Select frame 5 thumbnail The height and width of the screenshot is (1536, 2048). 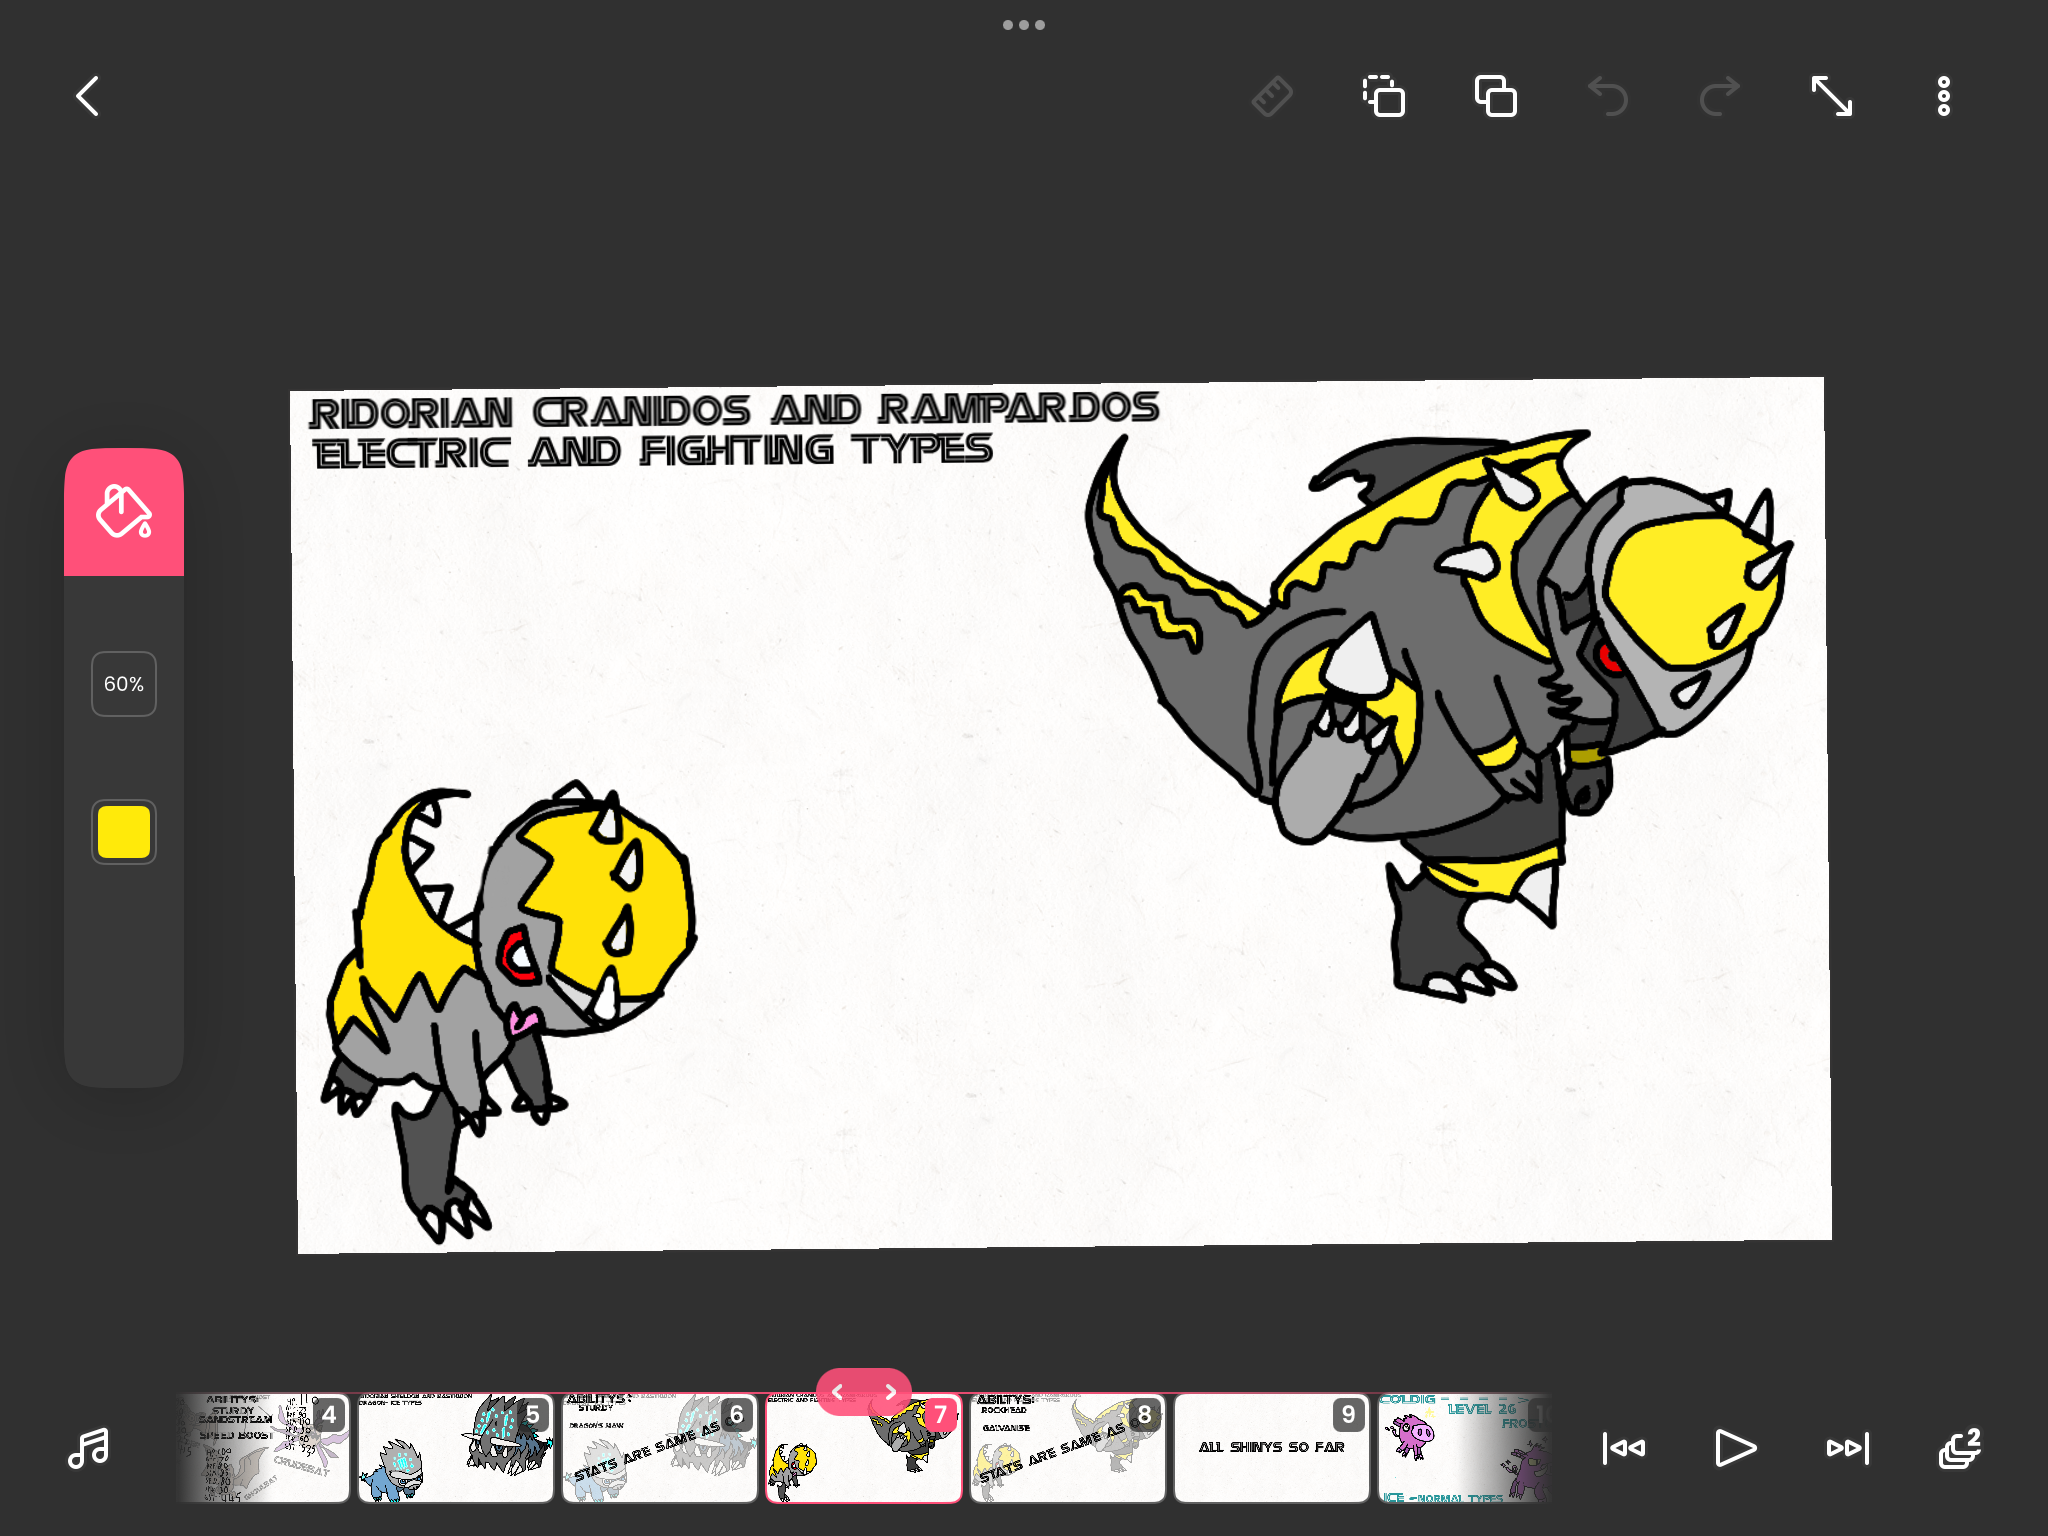(x=456, y=1448)
